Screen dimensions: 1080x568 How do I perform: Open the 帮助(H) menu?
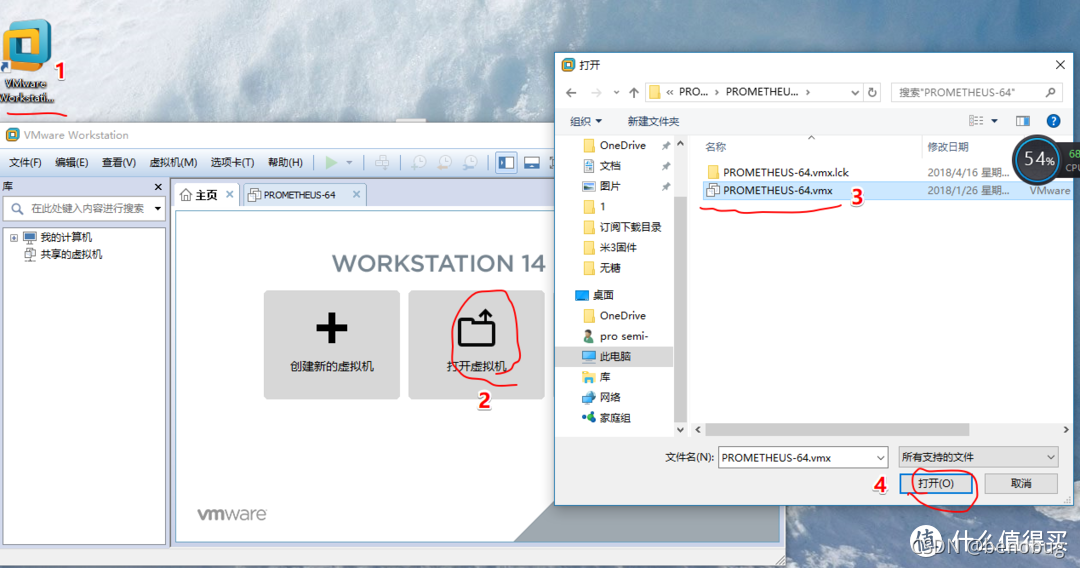click(x=285, y=162)
